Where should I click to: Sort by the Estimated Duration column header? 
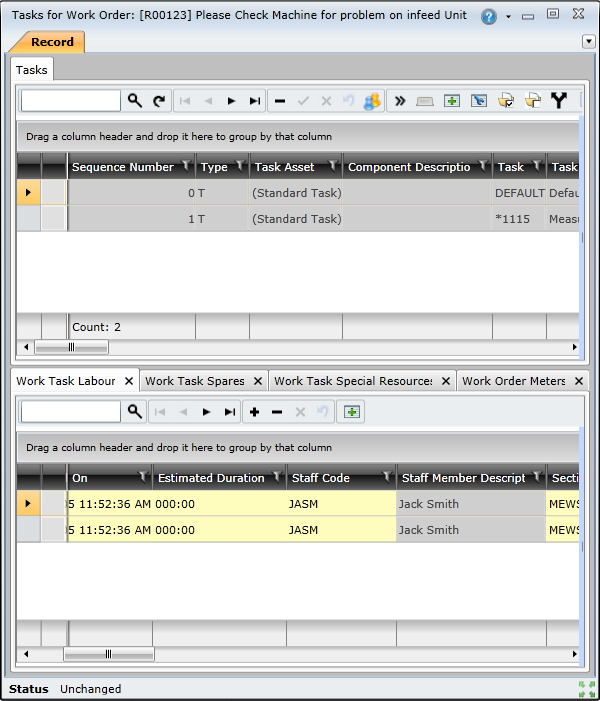point(211,478)
